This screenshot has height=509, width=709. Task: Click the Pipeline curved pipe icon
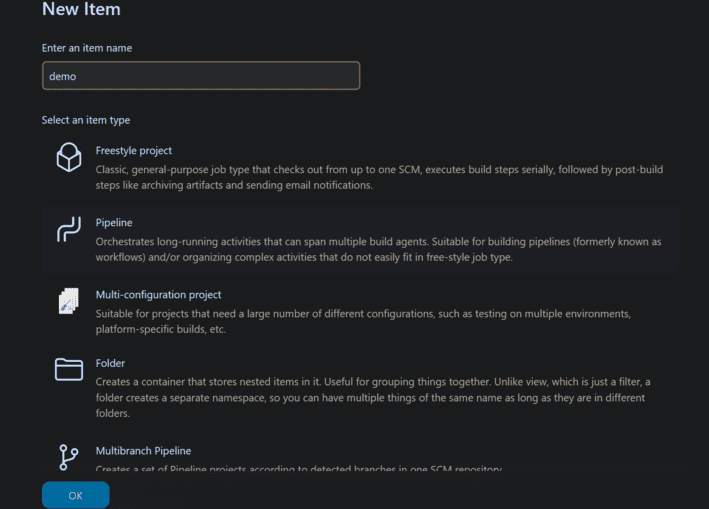click(x=69, y=229)
